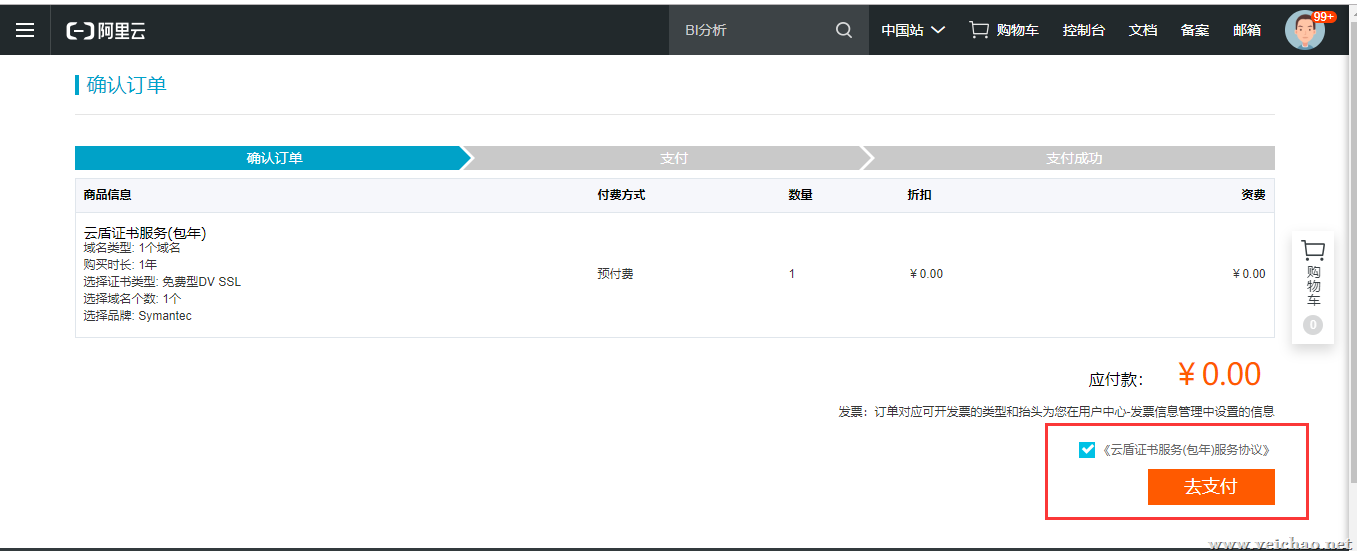Click the search magnifier icon
This screenshot has height=551, width=1357.
pyautogui.click(x=844, y=30)
